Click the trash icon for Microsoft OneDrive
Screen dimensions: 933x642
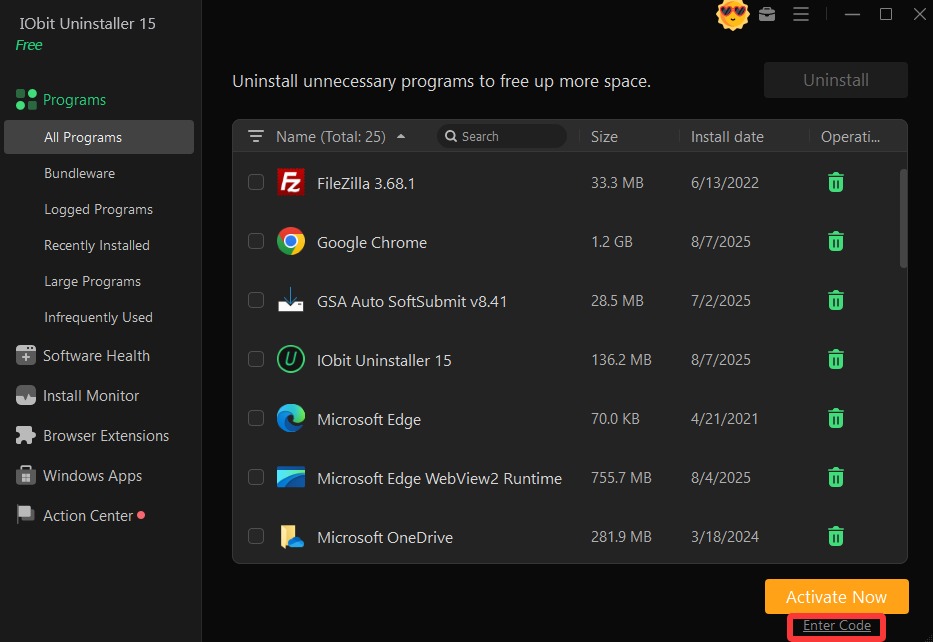(836, 536)
